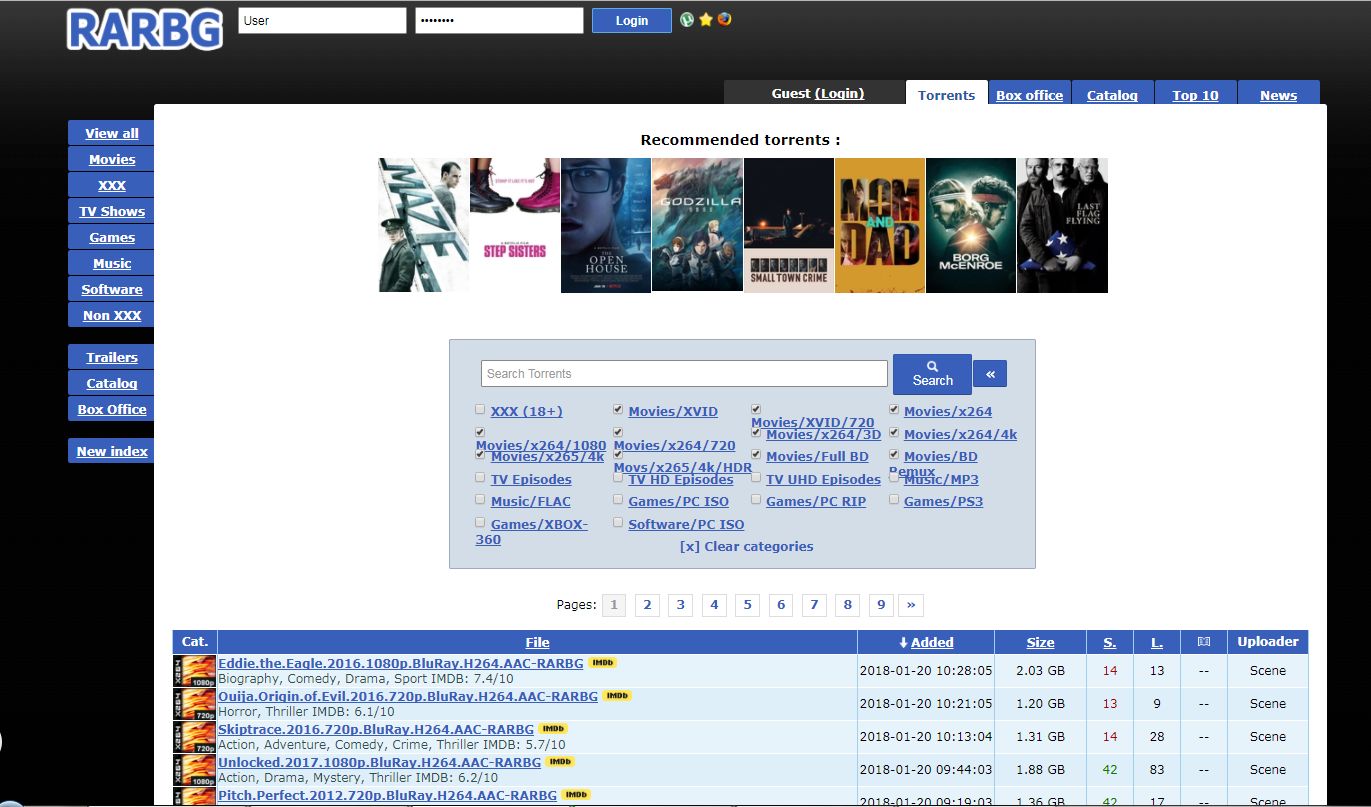The image size is (1371, 807).
Task: Open the Small Town Crime recommended poster
Action: [x=789, y=225]
